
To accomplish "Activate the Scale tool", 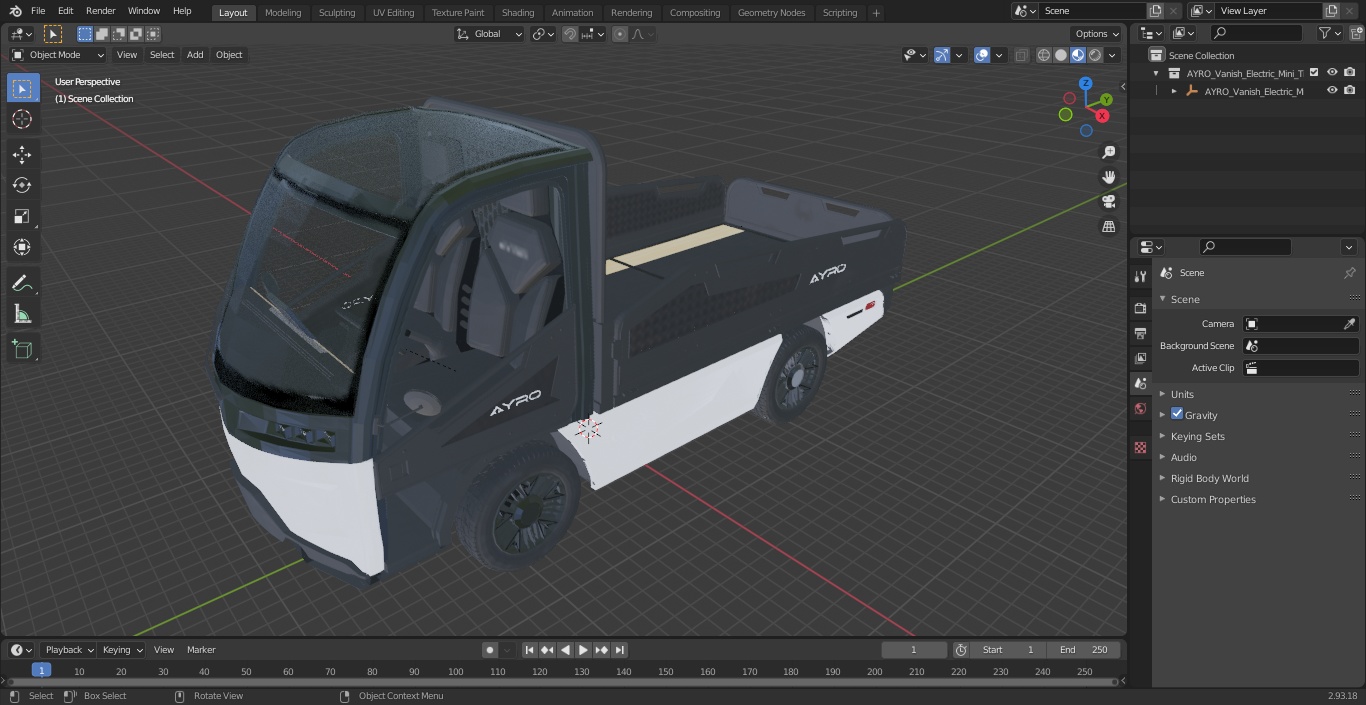I will tap(22, 216).
